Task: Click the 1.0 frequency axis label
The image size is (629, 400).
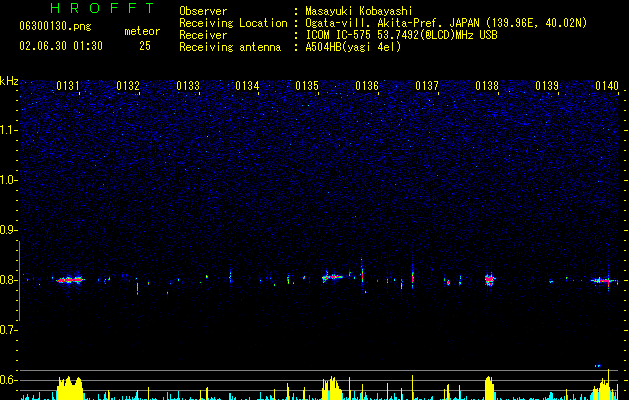Action: point(8,180)
